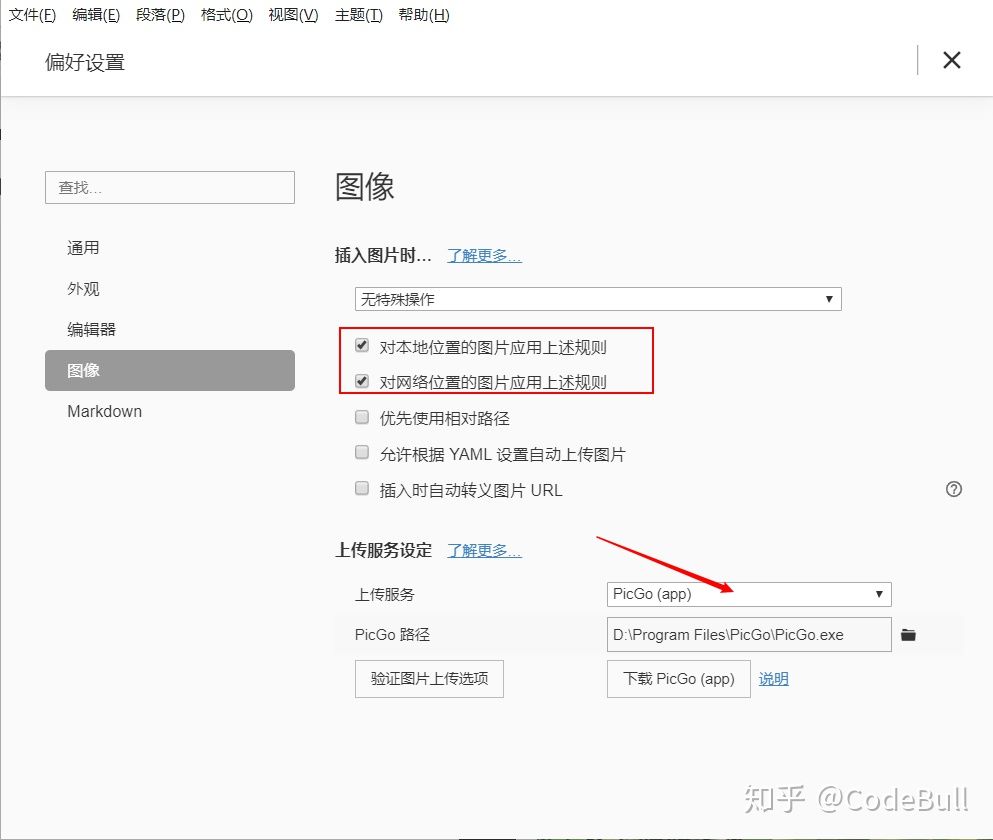Click the help question mark icon
Image resolution: width=993 pixels, height=840 pixels.
[x=953, y=489]
